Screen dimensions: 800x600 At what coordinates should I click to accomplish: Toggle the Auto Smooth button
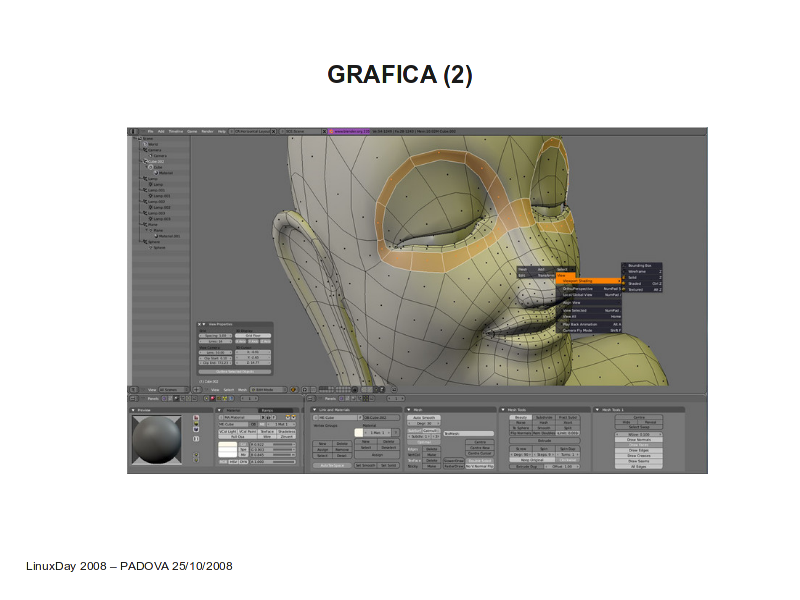(424, 417)
